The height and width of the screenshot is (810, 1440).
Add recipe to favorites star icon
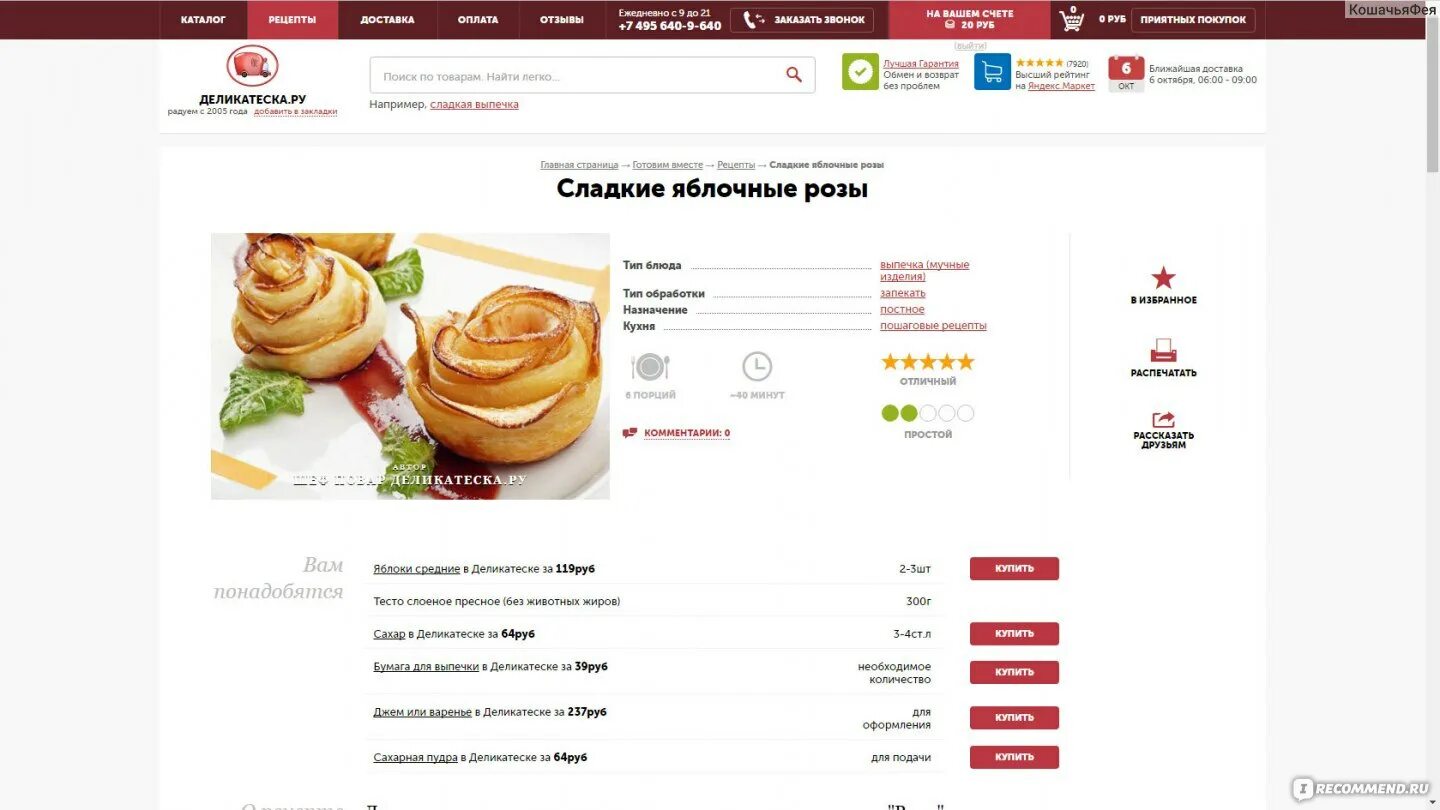pos(1163,278)
